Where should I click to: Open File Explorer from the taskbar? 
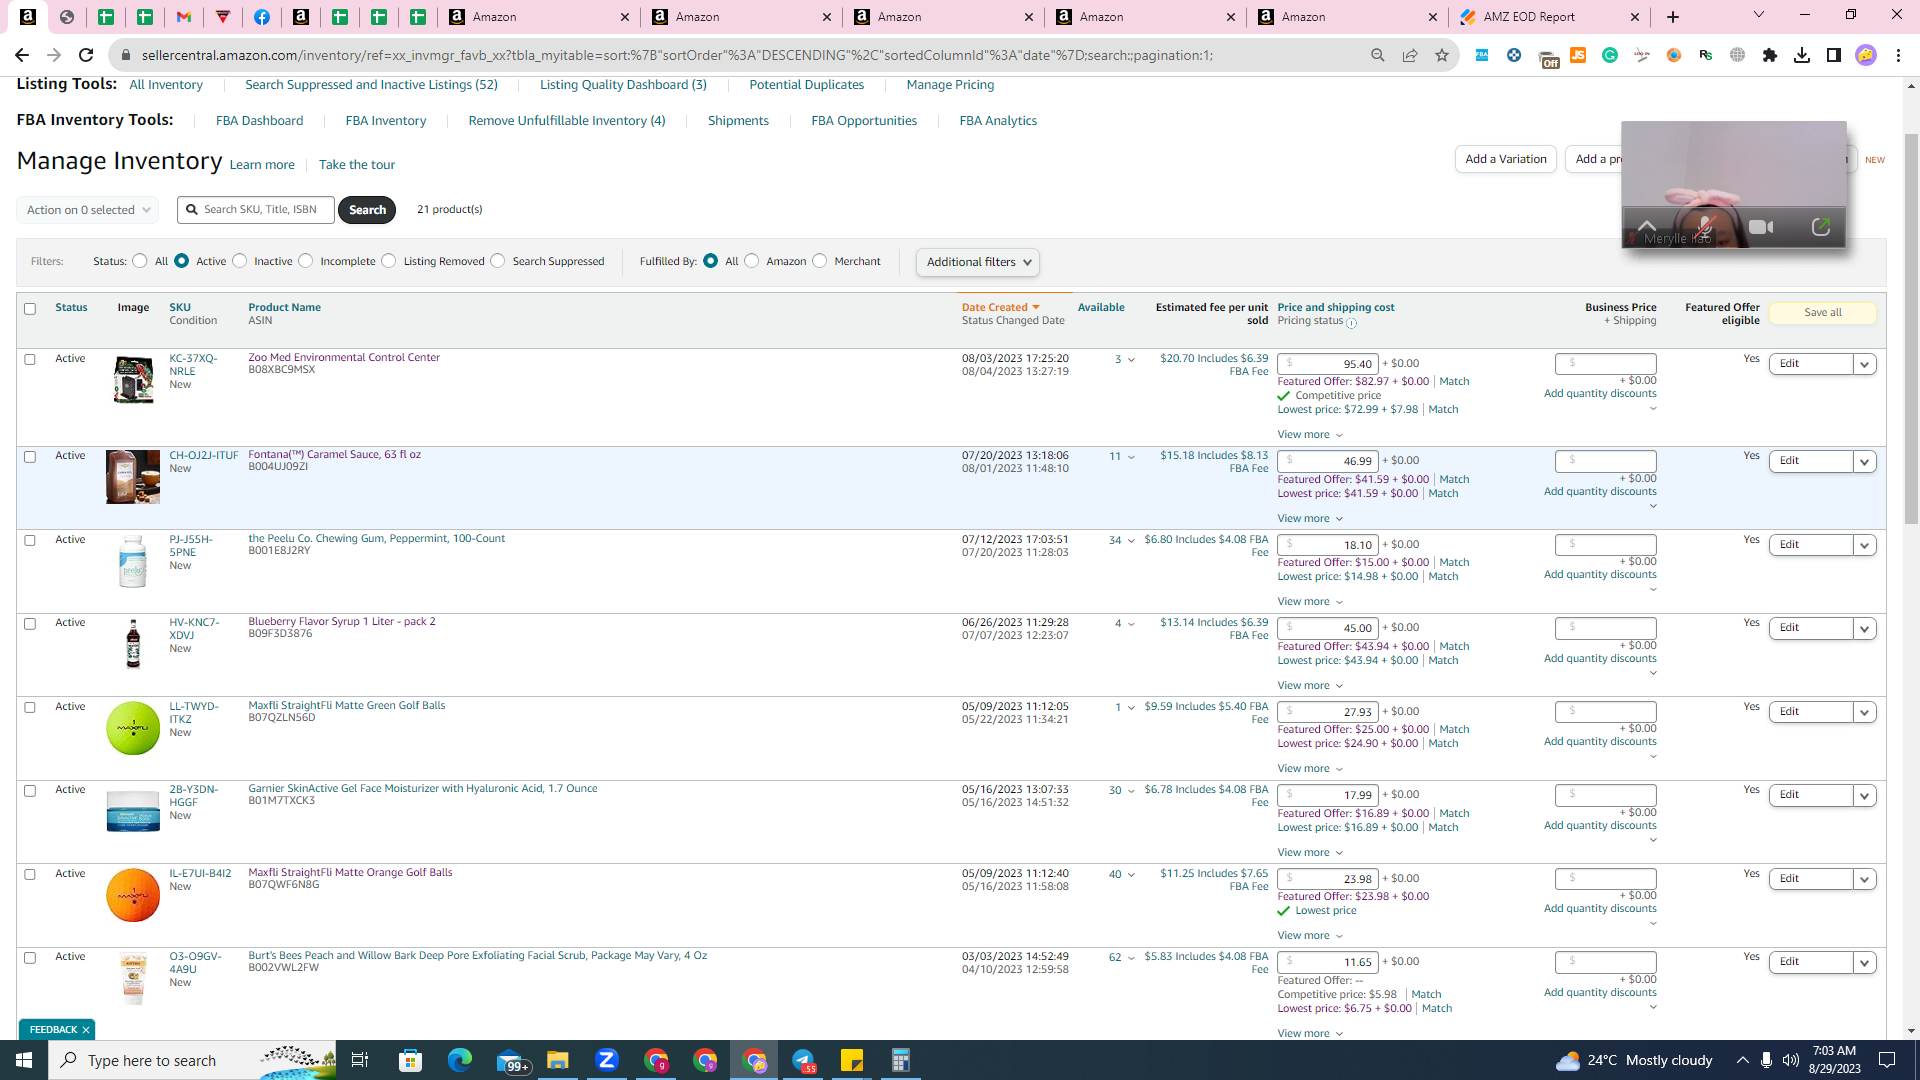[x=558, y=1060]
